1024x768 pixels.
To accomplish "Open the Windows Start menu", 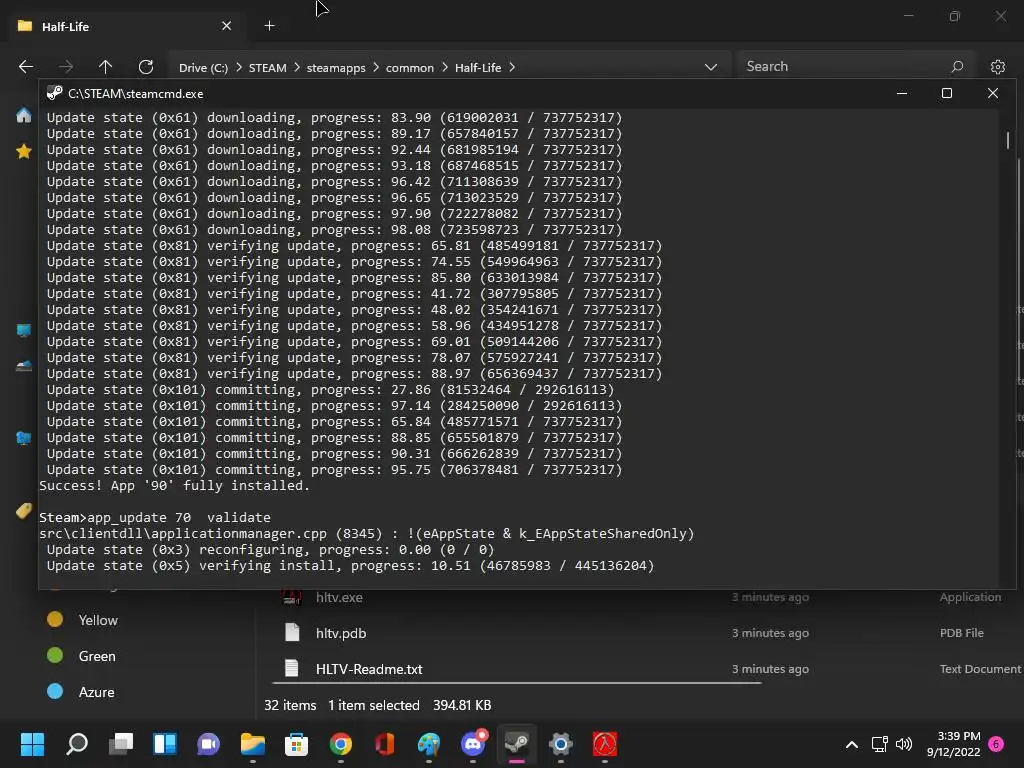I will (32, 744).
